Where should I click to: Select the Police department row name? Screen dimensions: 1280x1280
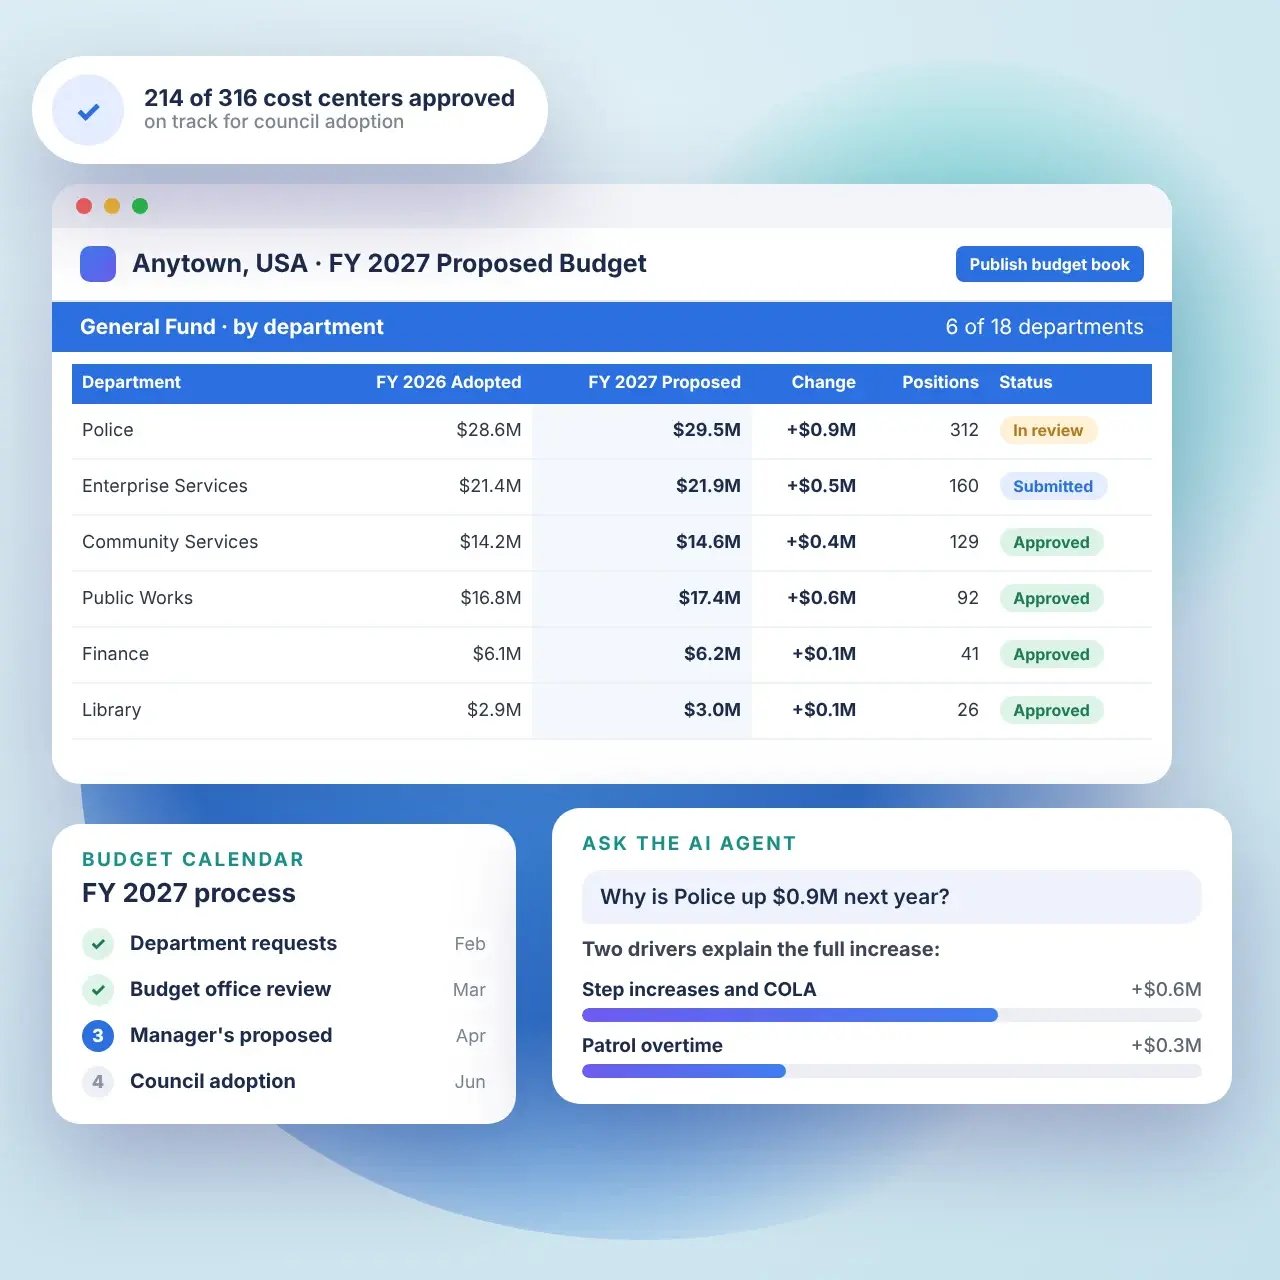click(107, 430)
